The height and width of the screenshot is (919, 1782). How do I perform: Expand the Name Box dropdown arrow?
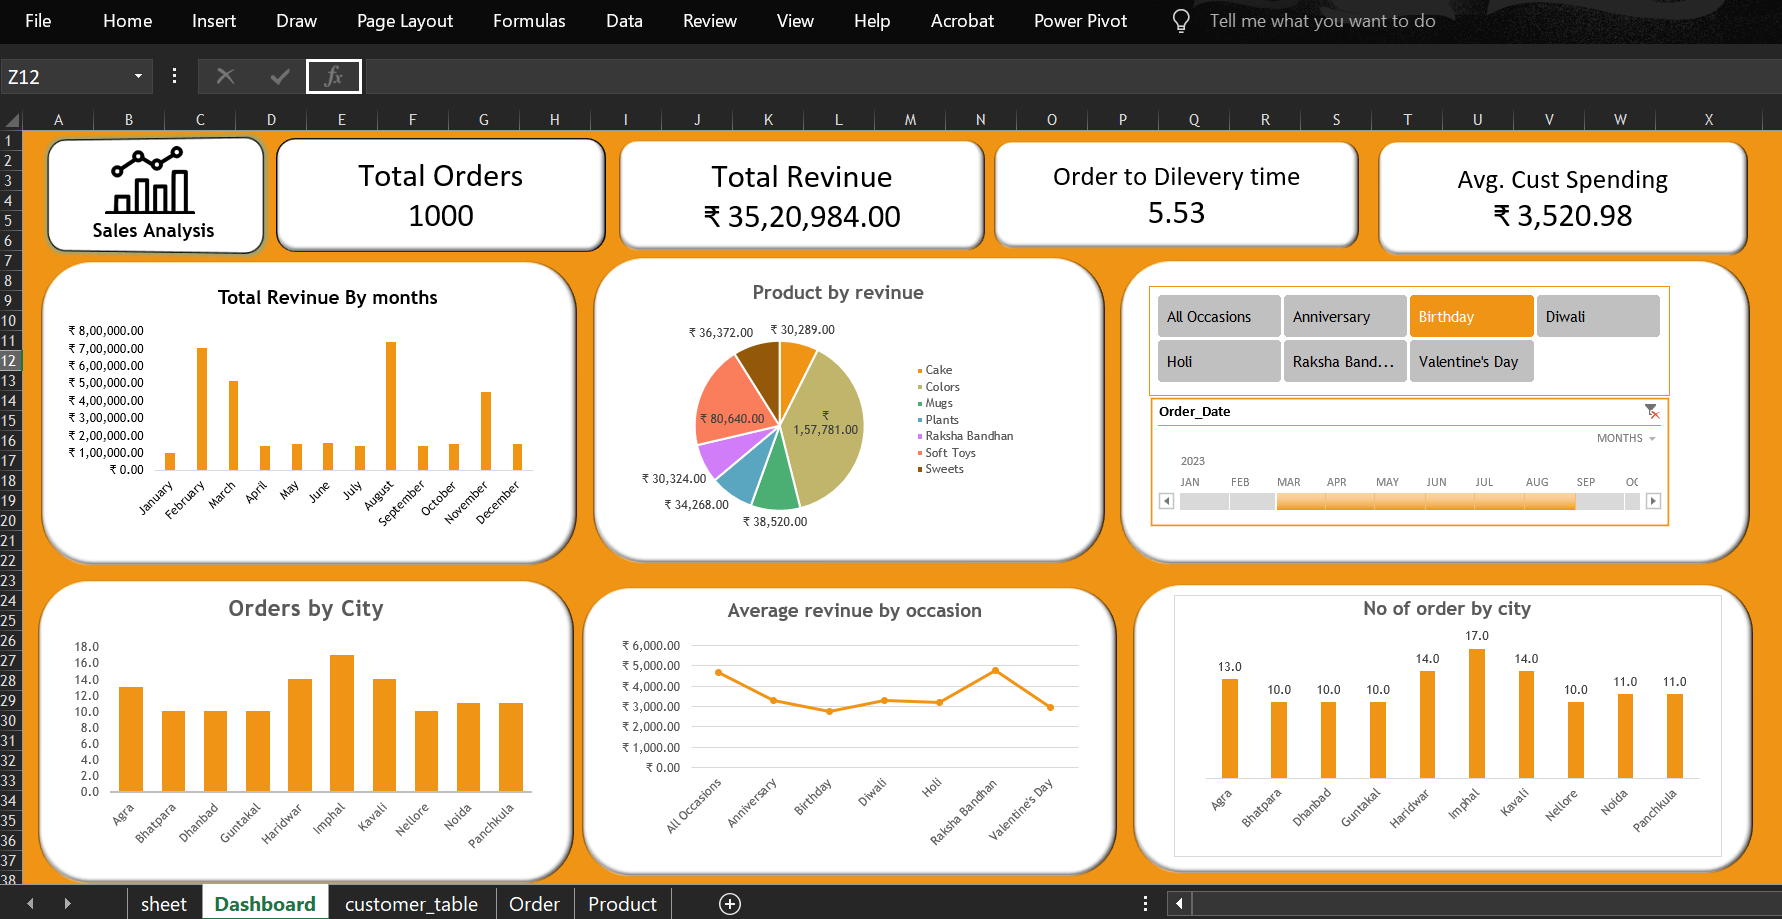(x=138, y=76)
